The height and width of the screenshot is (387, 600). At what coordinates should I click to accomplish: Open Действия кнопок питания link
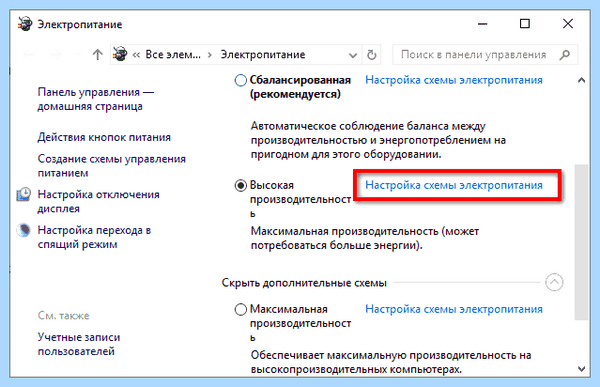coord(104,137)
